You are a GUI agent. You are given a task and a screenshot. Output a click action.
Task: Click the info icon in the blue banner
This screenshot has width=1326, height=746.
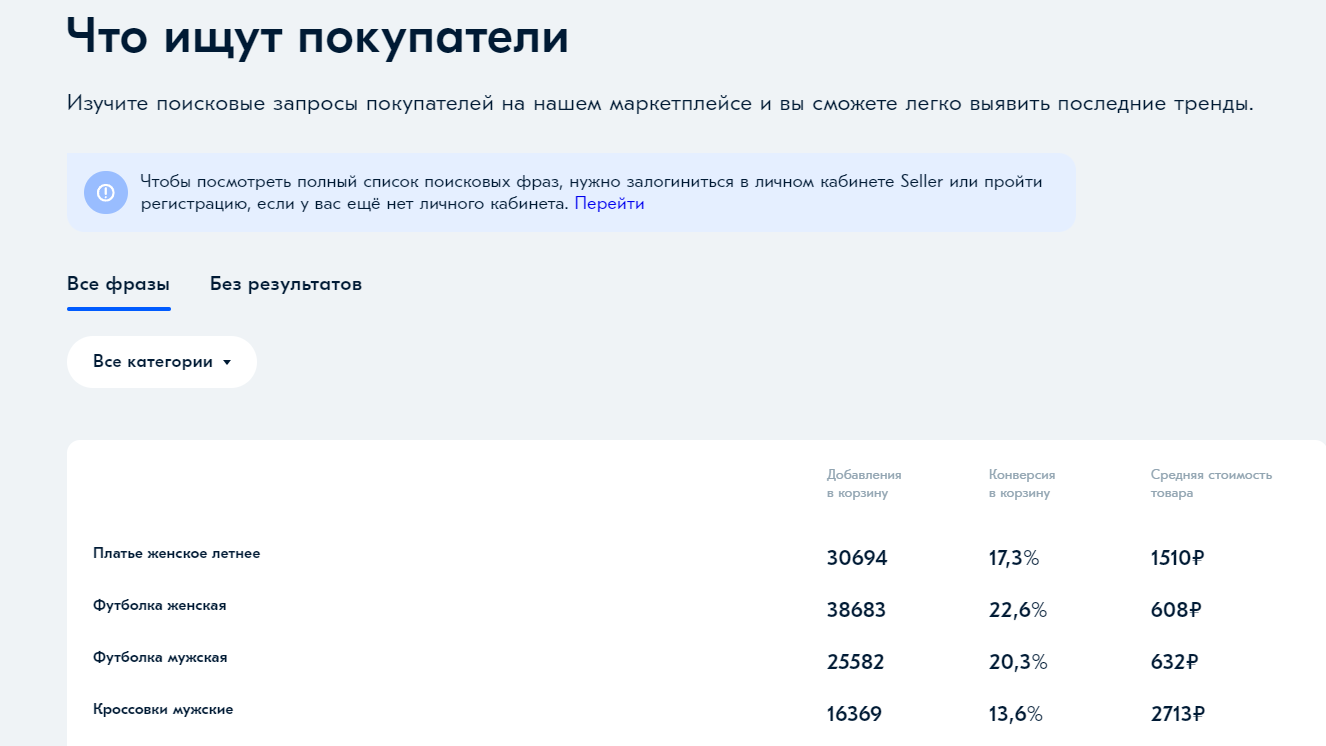pyautogui.click(x=106, y=193)
